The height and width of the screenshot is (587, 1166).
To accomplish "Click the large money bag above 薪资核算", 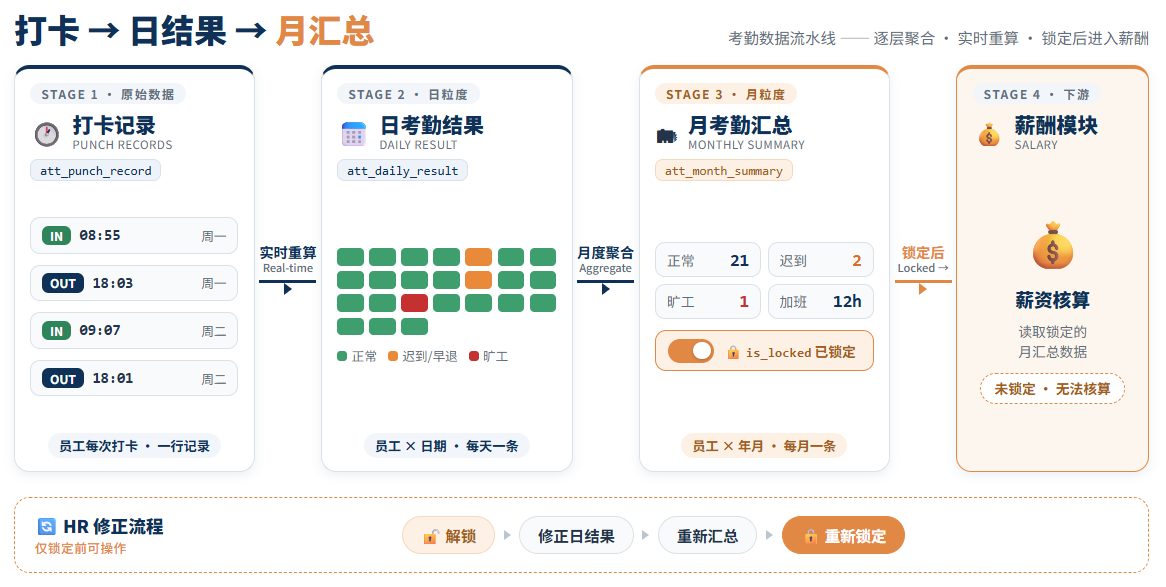I will (x=1052, y=246).
